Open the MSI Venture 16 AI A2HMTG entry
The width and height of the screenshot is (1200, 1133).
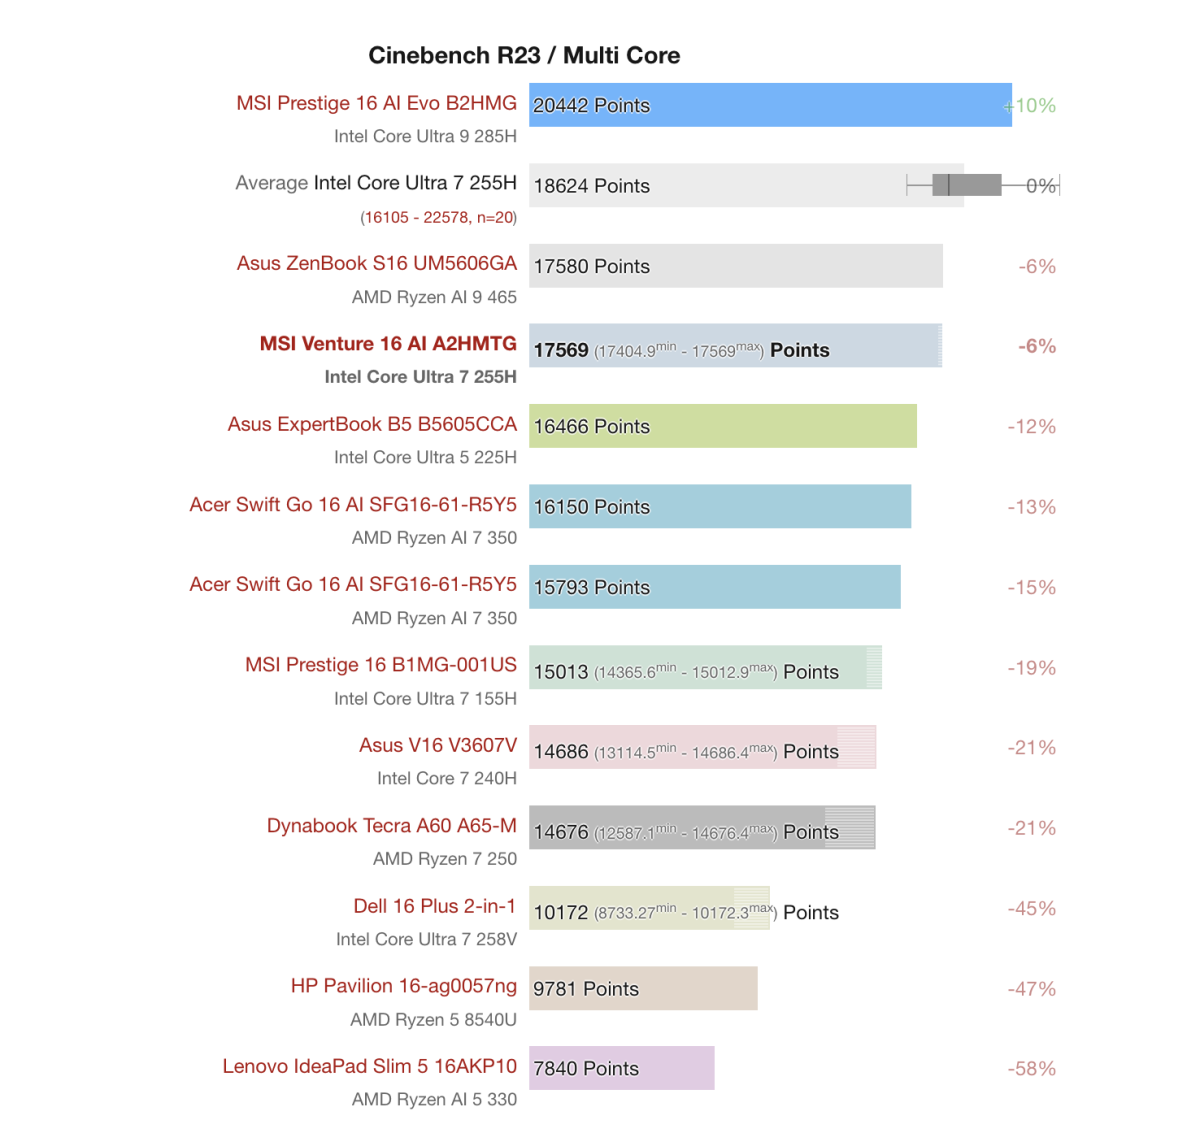coord(388,344)
